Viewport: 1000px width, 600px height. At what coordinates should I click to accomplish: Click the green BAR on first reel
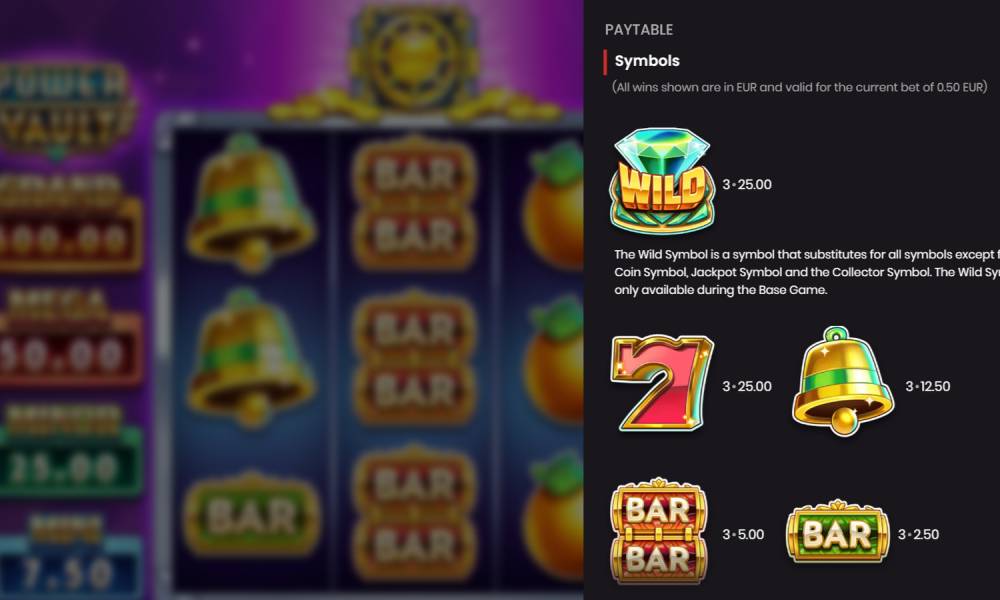[252, 515]
